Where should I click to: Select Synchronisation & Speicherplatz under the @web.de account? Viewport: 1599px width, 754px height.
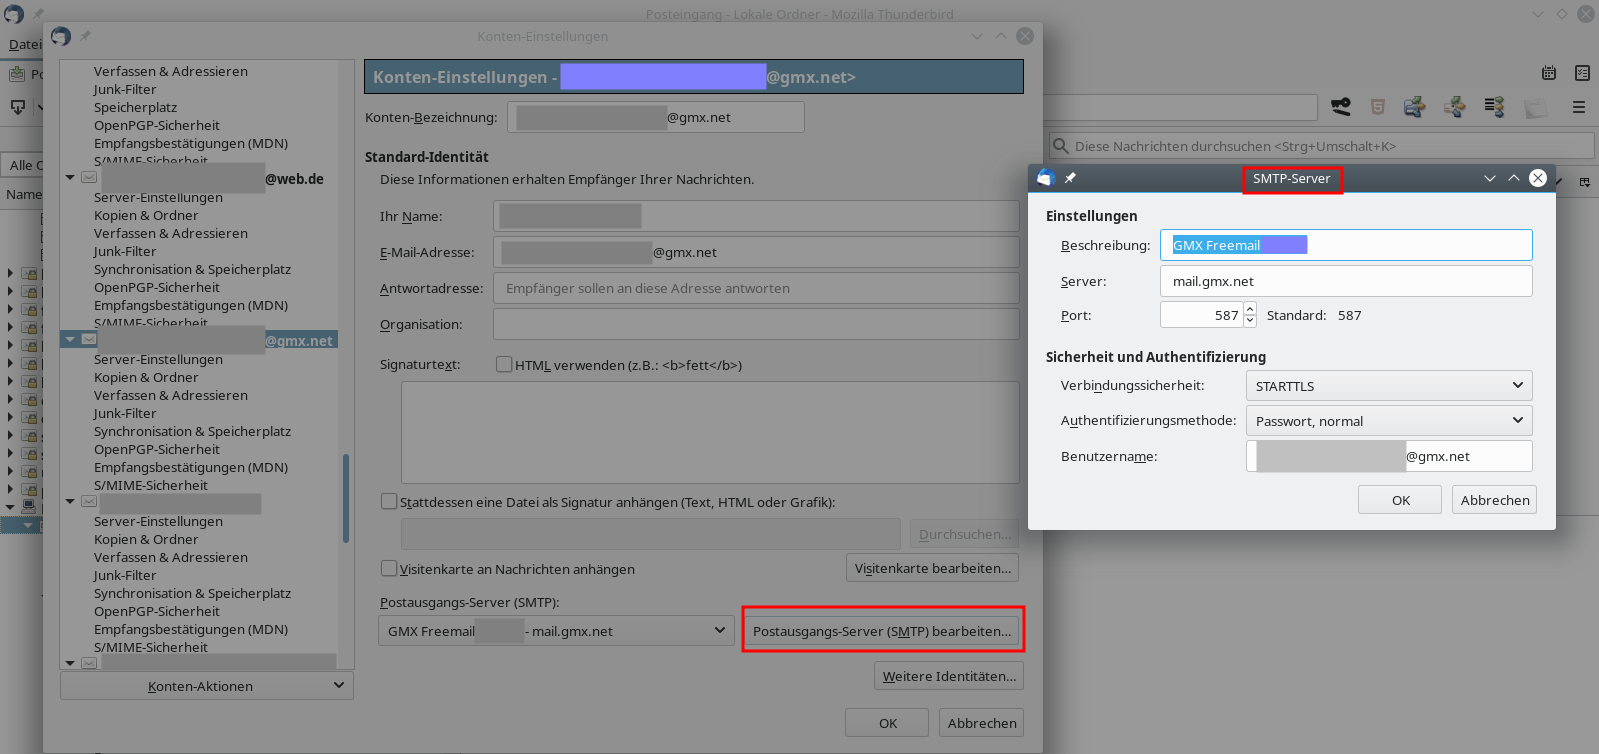[192, 269]
